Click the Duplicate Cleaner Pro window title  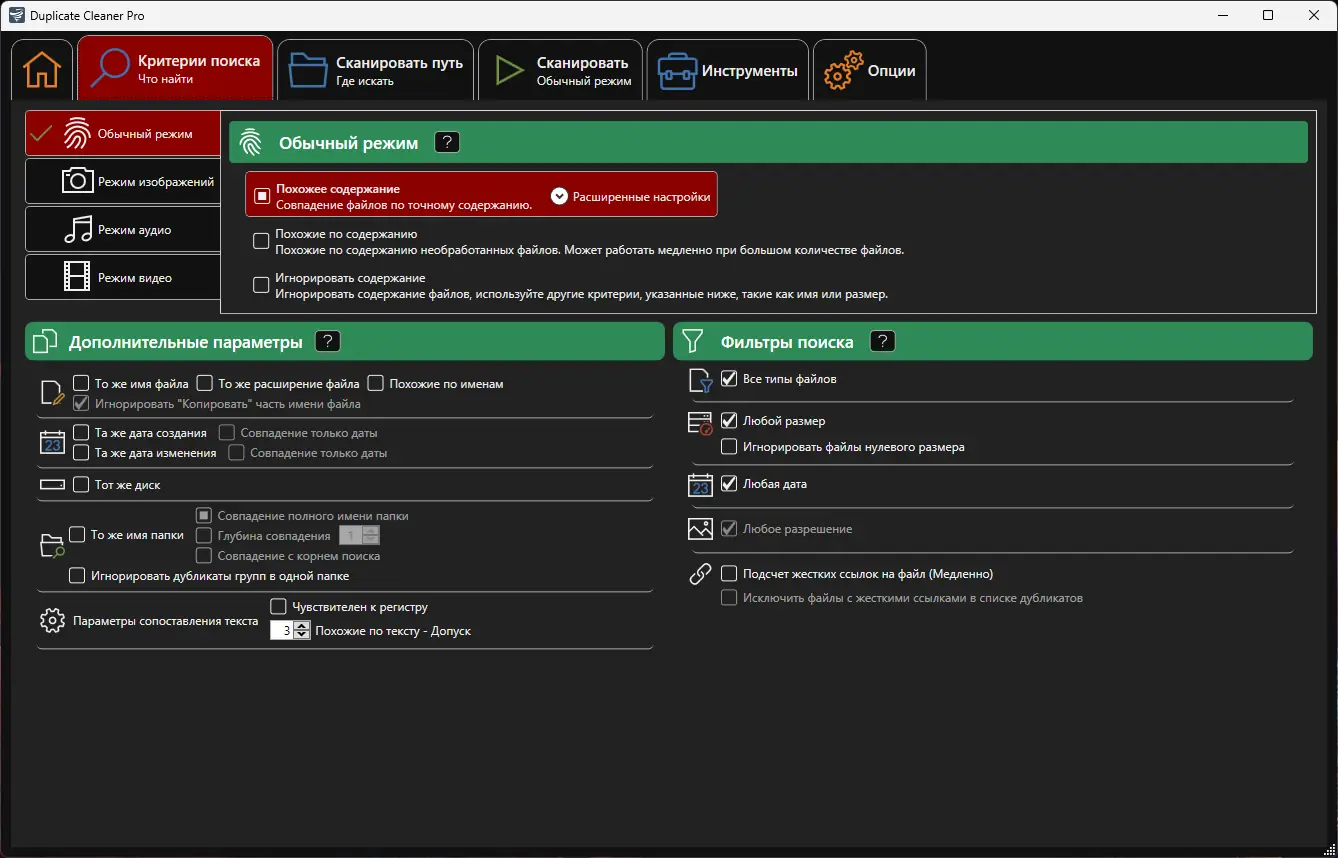87,15
